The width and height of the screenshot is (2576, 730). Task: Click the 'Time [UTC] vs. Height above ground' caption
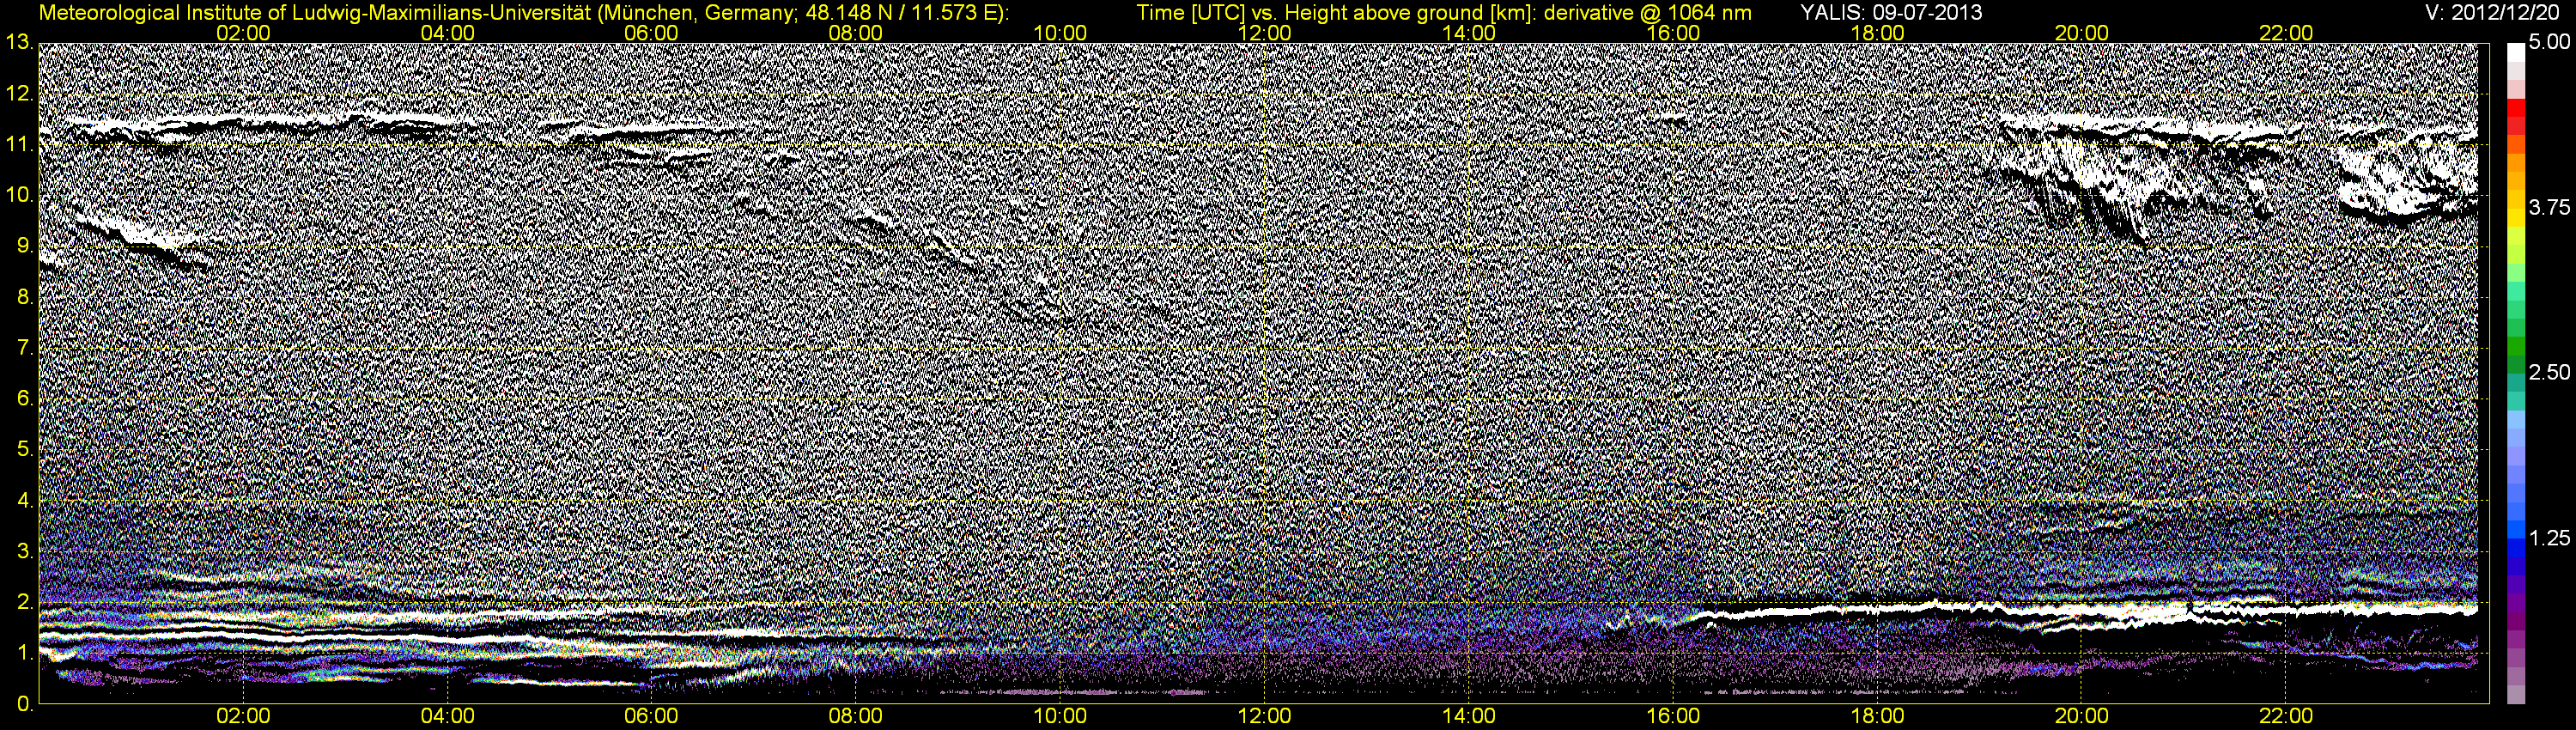click(x=1444, y=13)
